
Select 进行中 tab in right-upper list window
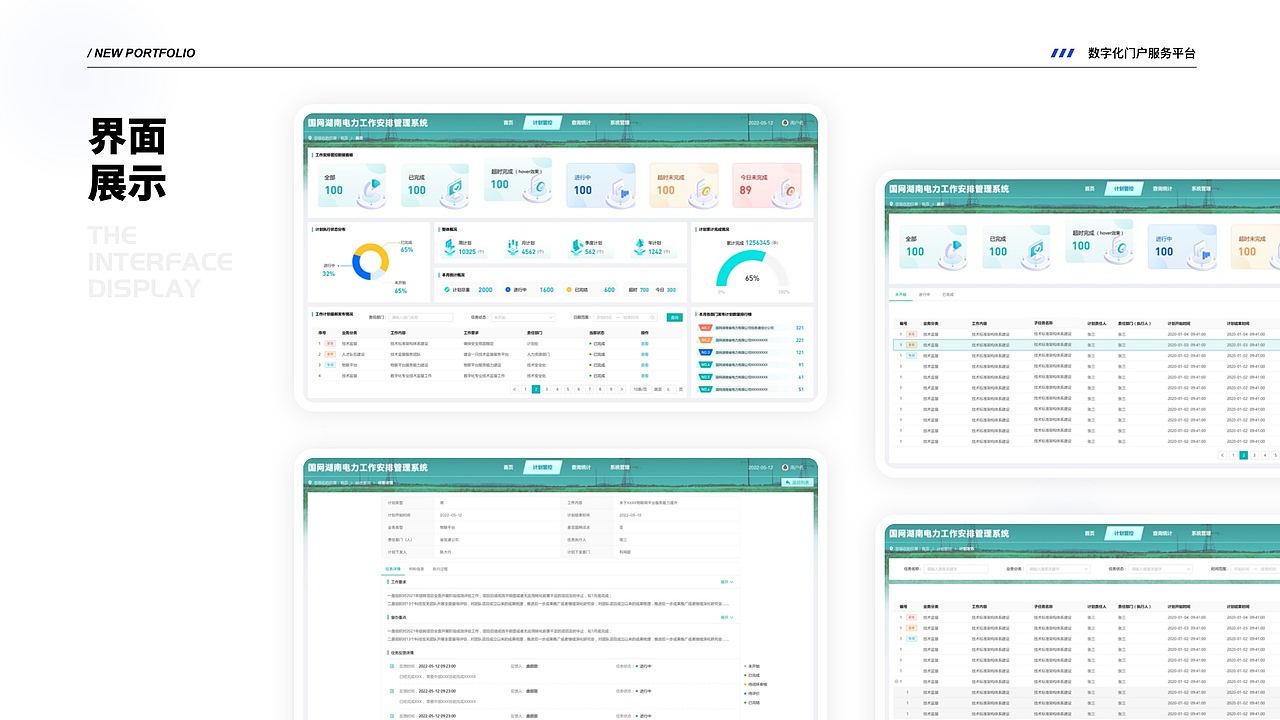point(924,294)
